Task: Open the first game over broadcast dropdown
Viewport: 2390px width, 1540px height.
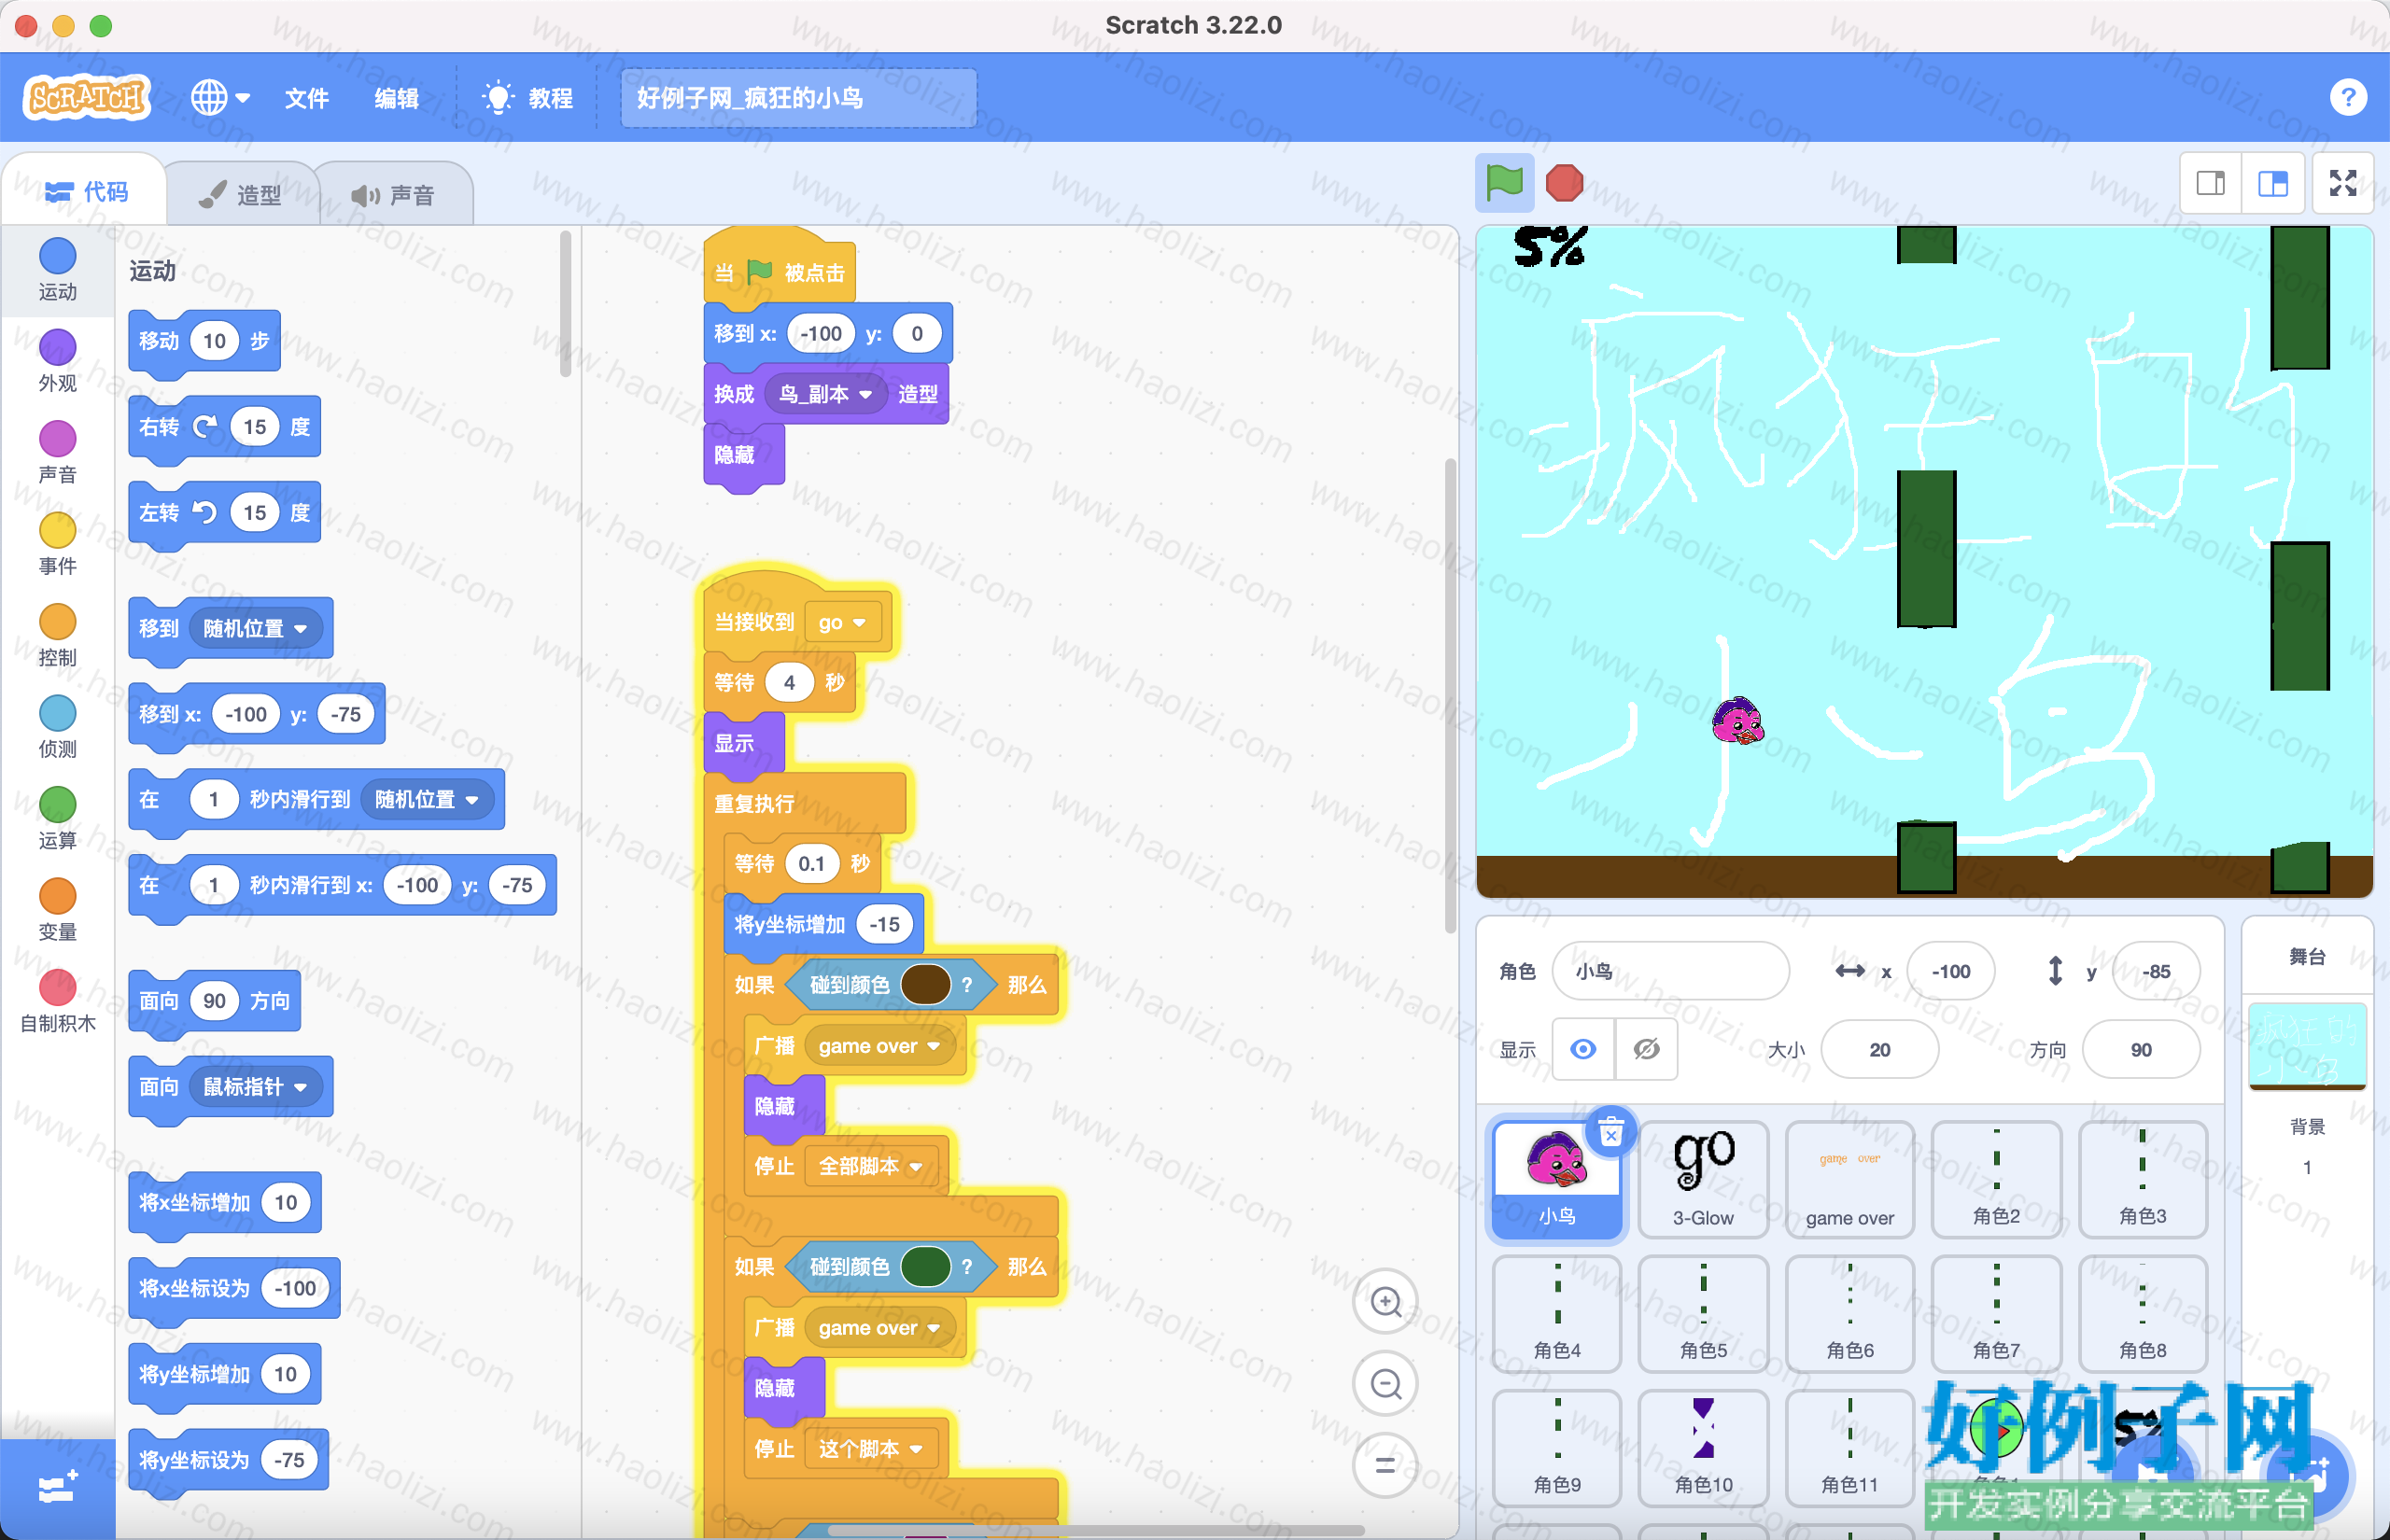Action: pyautogui.click(x=879, y=1046)
